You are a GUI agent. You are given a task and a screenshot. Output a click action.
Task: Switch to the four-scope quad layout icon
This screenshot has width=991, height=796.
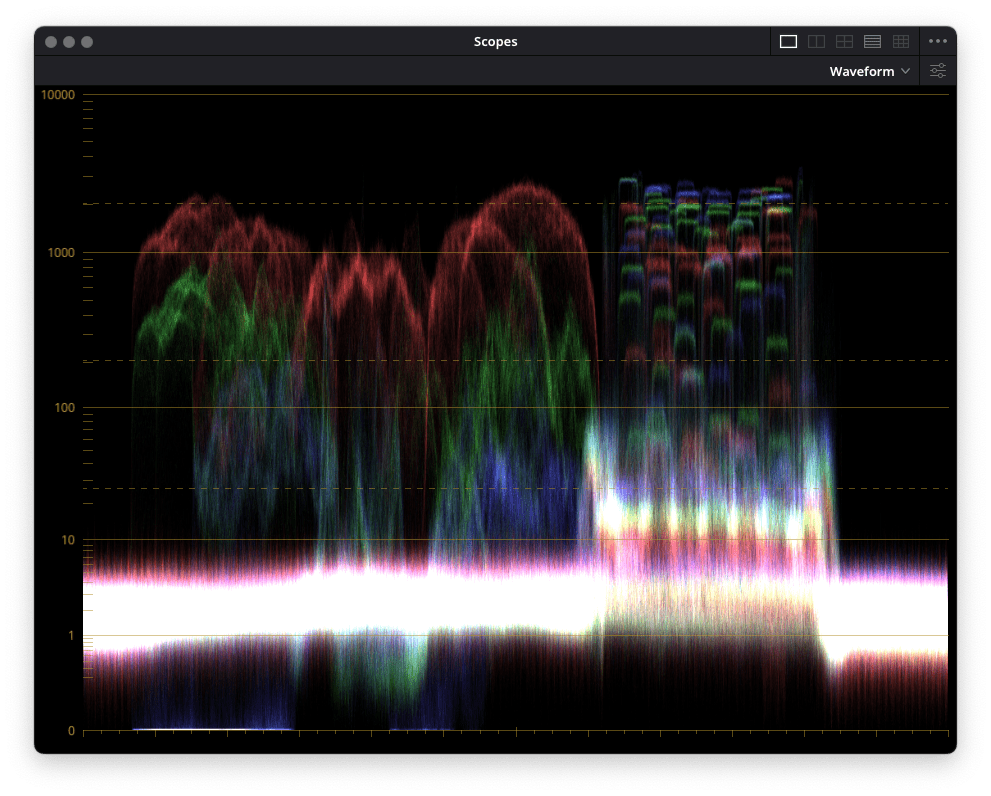coord(844,41)
